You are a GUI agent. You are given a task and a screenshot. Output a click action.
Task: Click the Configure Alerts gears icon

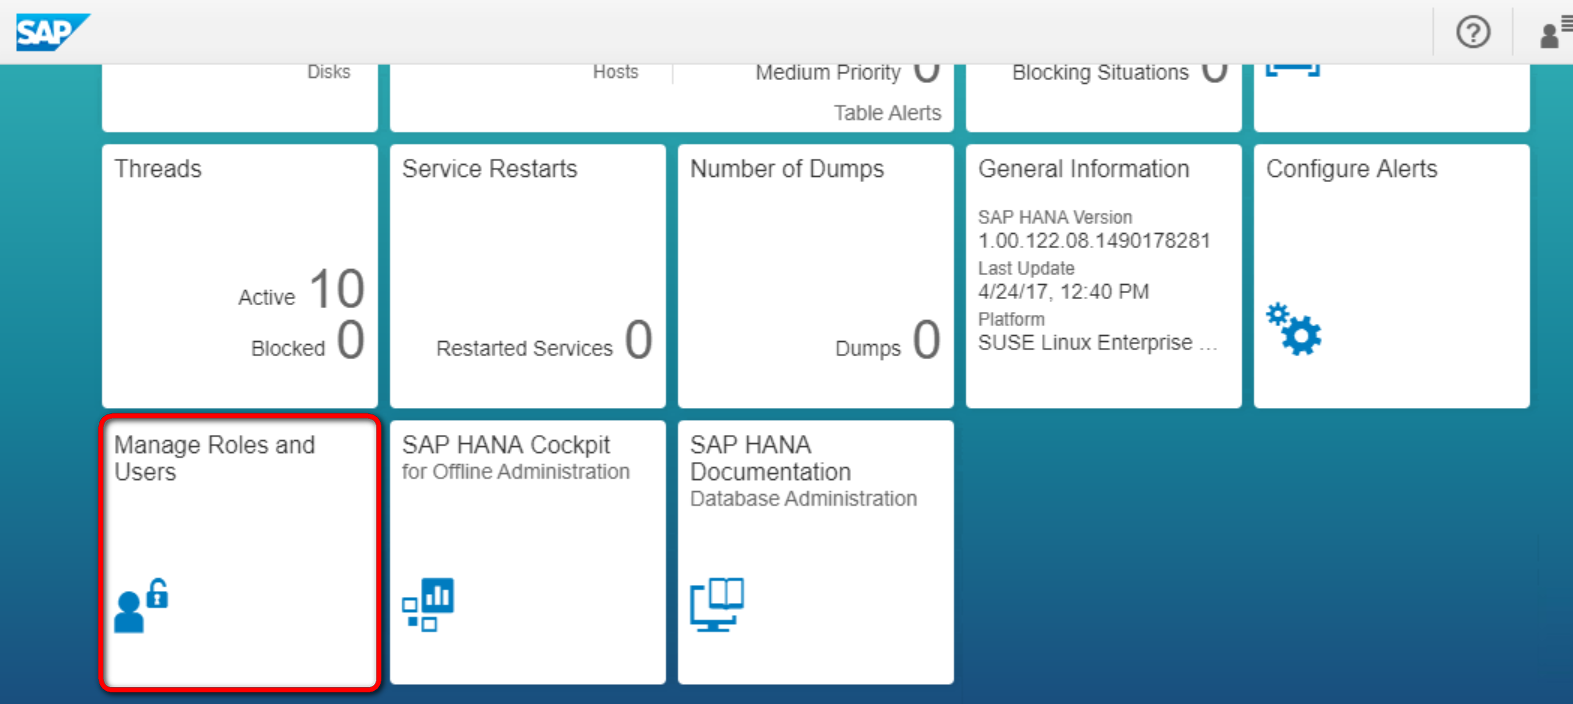tap(1293, 329)
